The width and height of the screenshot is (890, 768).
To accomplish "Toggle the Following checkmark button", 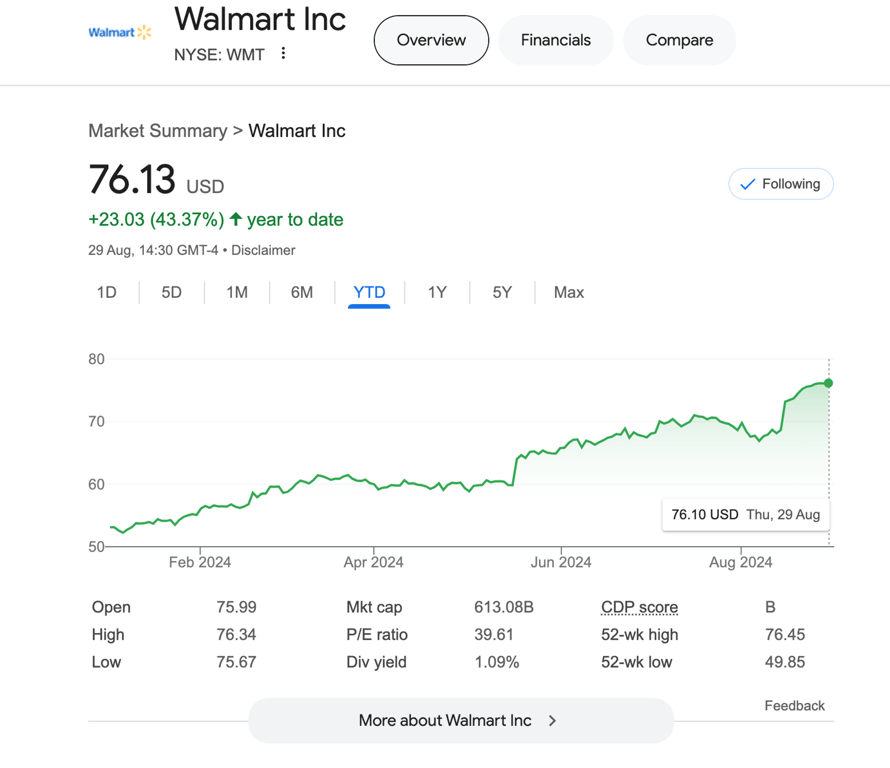I will pyautogui.click(x=780, y=184).
